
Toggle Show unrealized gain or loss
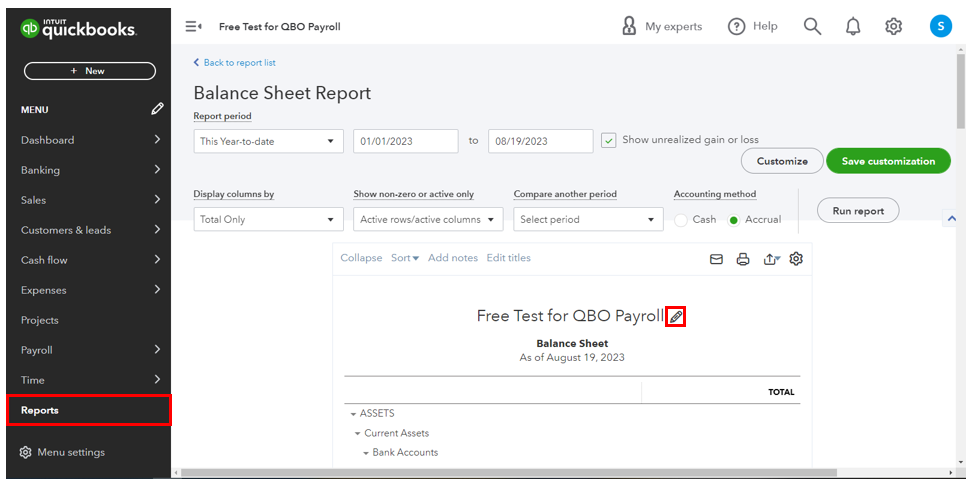[609, 141]
